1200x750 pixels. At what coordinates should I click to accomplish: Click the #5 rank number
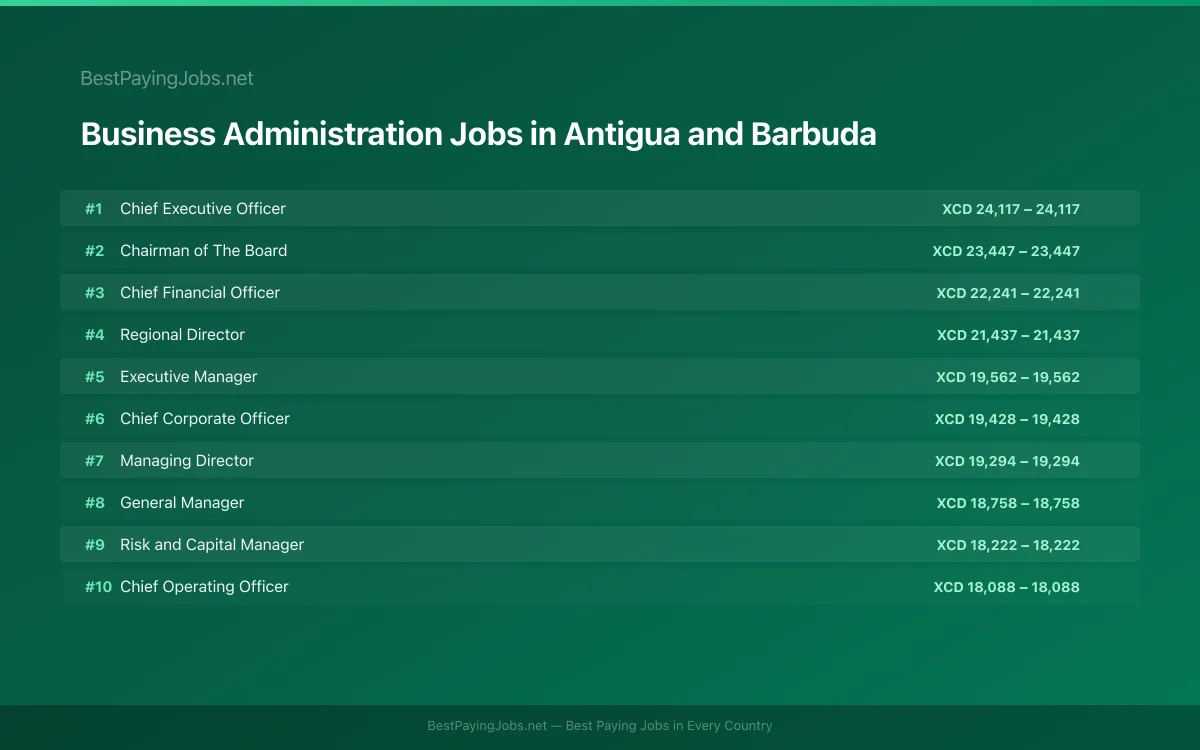point(94,377)
